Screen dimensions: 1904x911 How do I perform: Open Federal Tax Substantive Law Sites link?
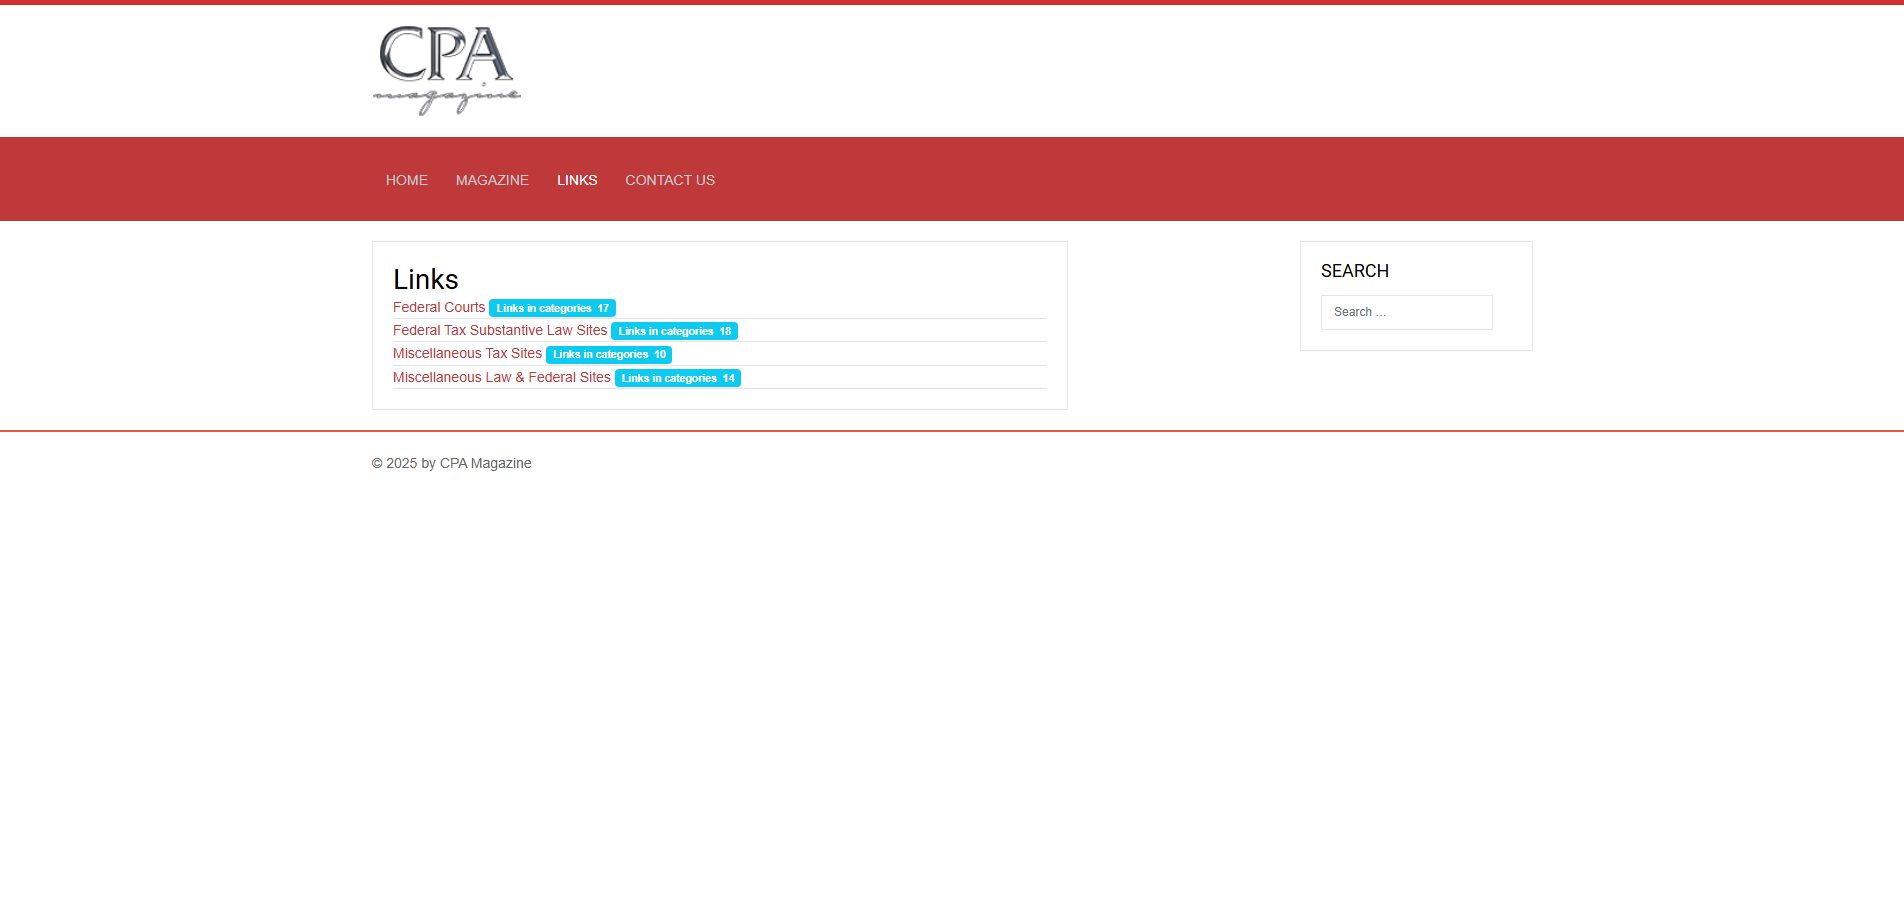499,330
